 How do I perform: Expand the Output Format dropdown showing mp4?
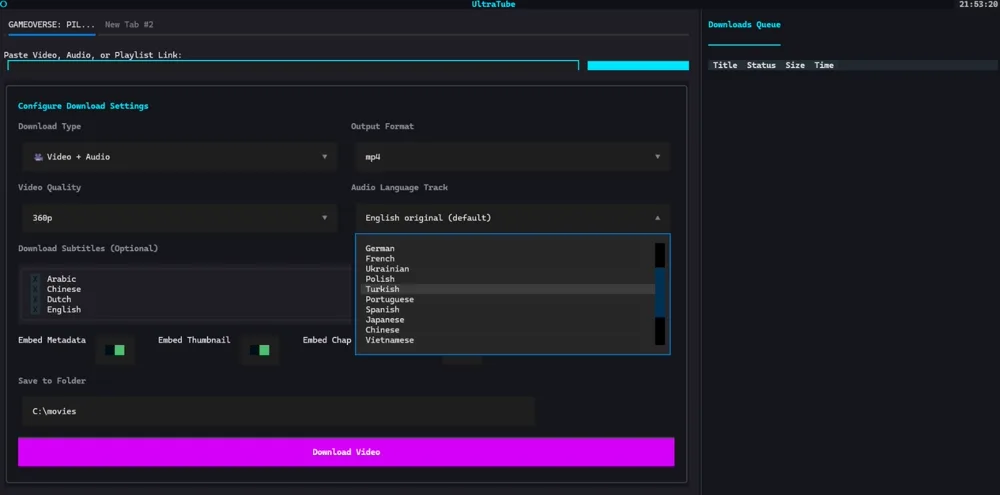(513, 157)
